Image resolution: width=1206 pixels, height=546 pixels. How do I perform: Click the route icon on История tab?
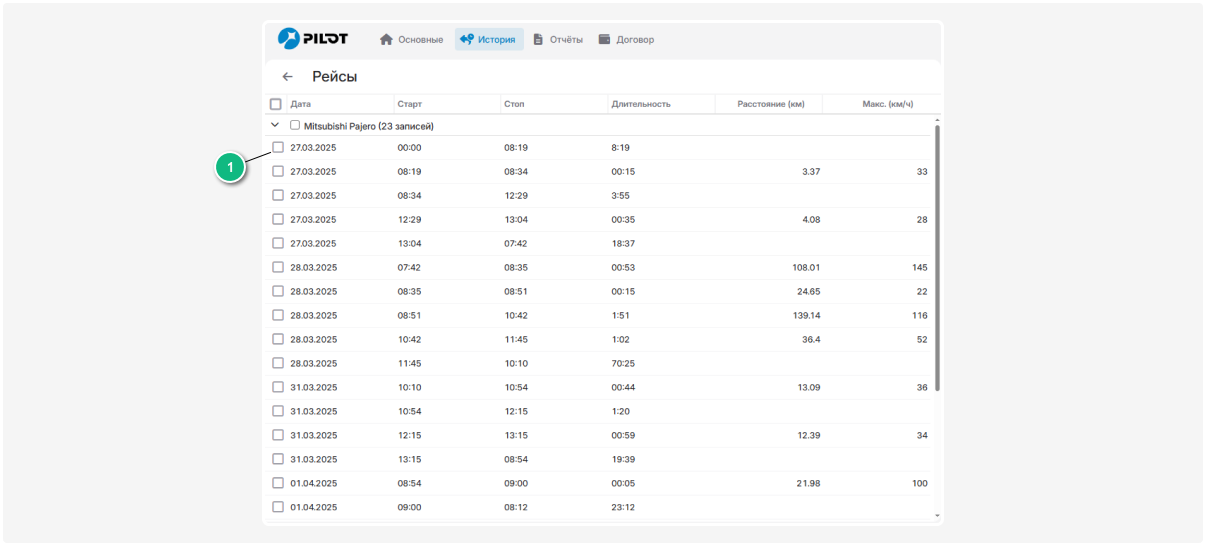(x=466, y=40)
